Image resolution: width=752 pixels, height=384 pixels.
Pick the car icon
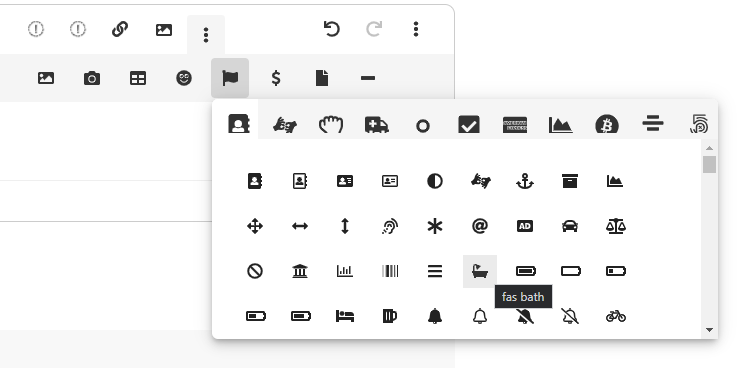[570, 226]
